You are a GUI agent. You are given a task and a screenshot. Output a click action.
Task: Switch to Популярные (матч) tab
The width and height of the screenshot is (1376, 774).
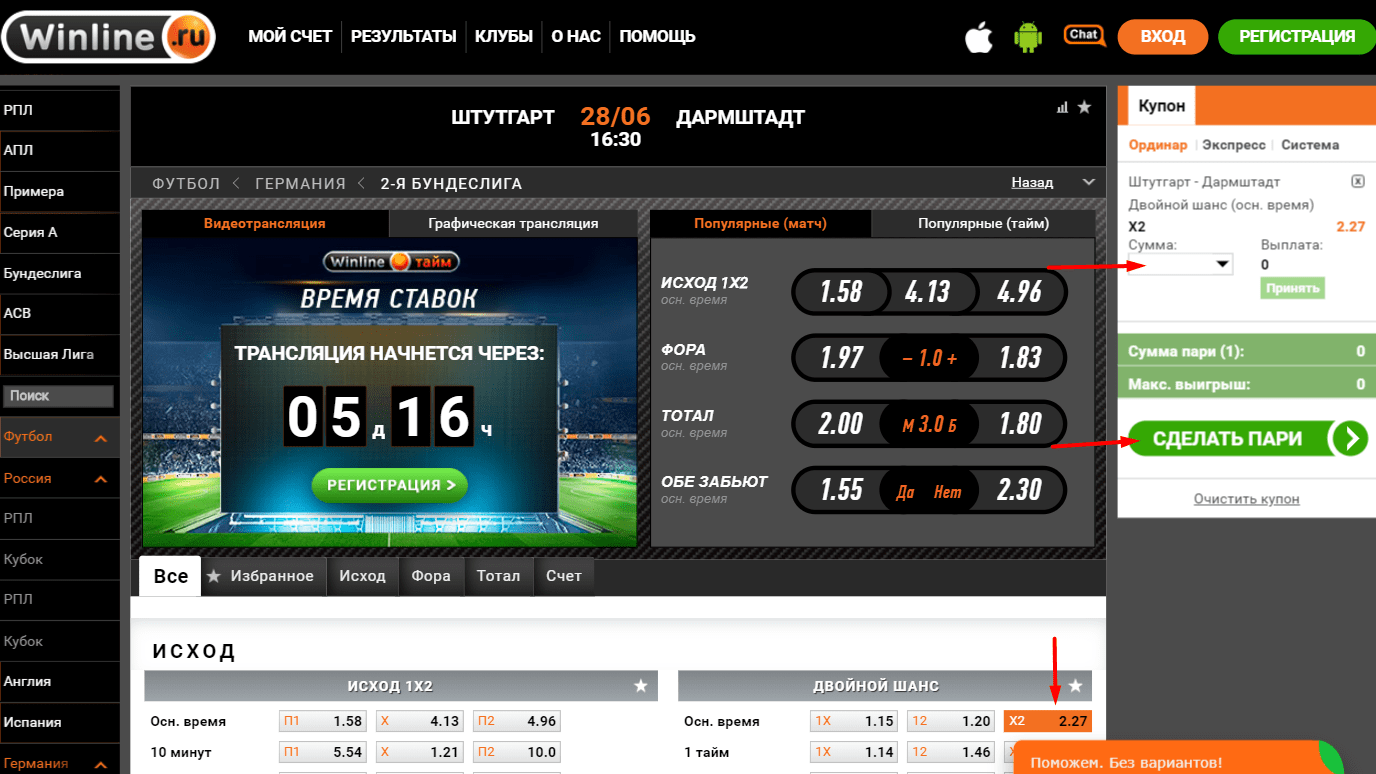pos(760,223)
